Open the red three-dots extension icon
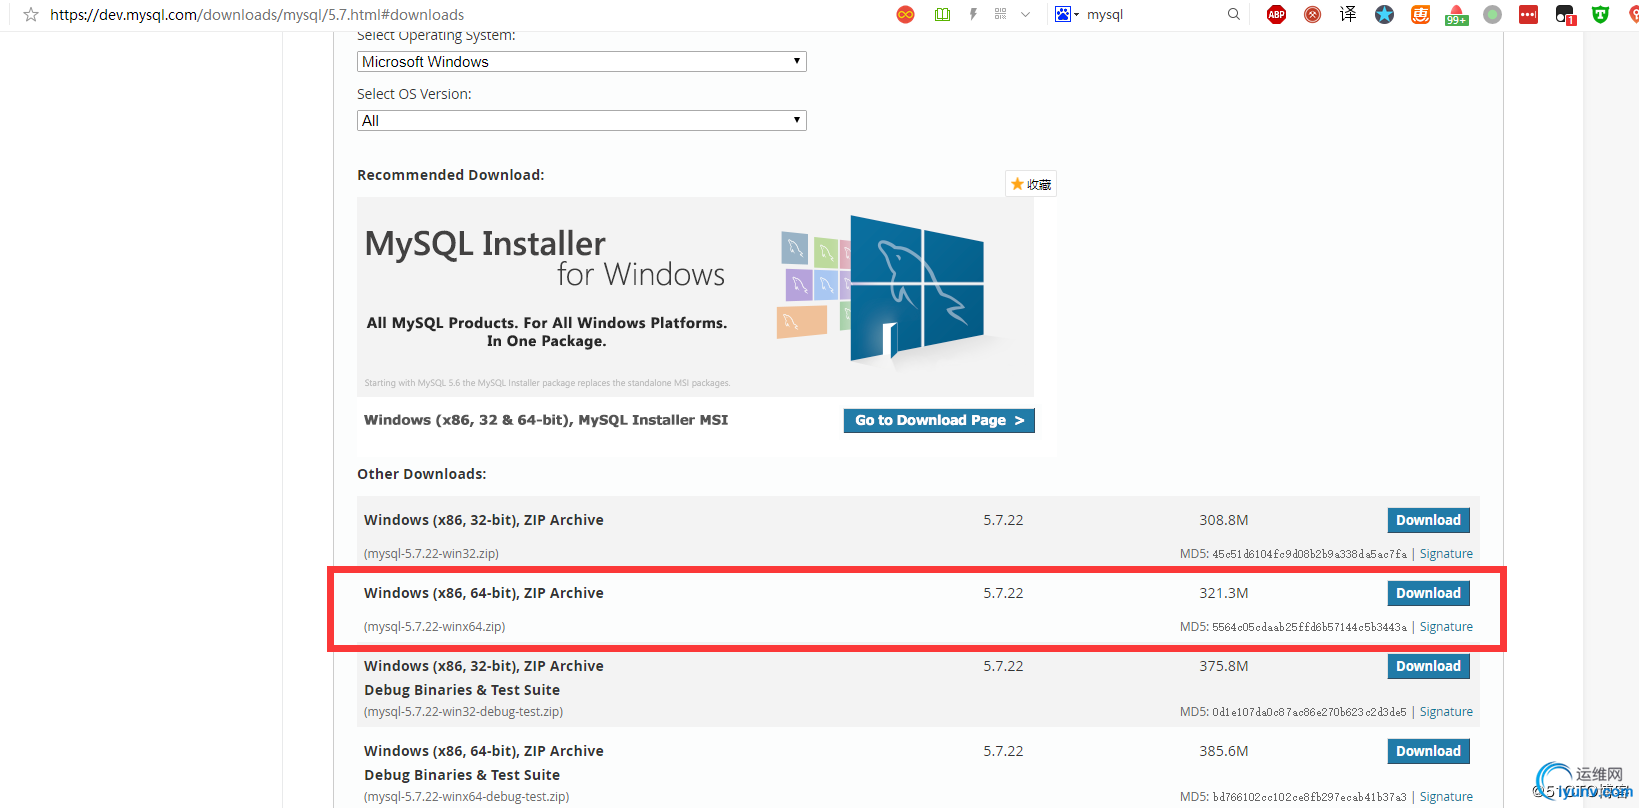This screenshot has height=808, width=1639. tap(1528, 14)
